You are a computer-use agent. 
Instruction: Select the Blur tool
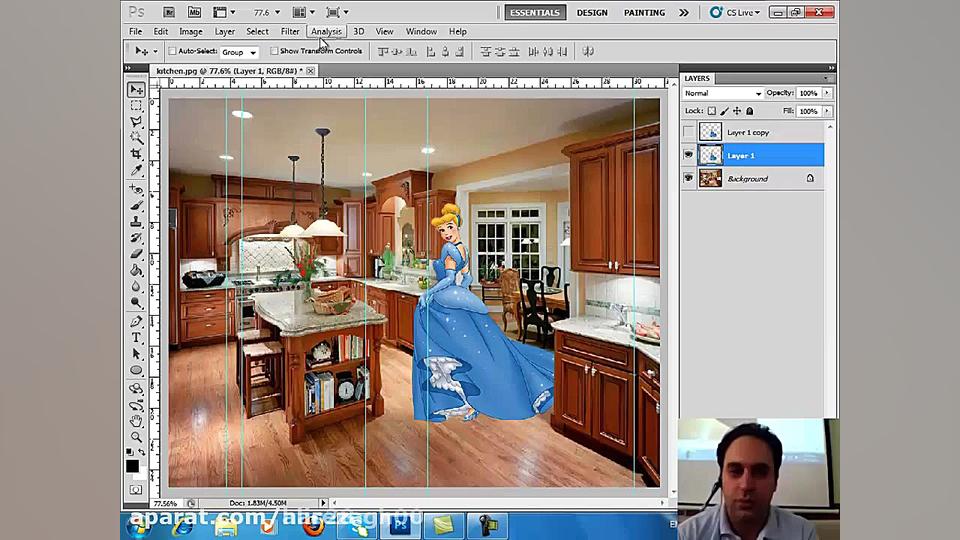[136, 286]
